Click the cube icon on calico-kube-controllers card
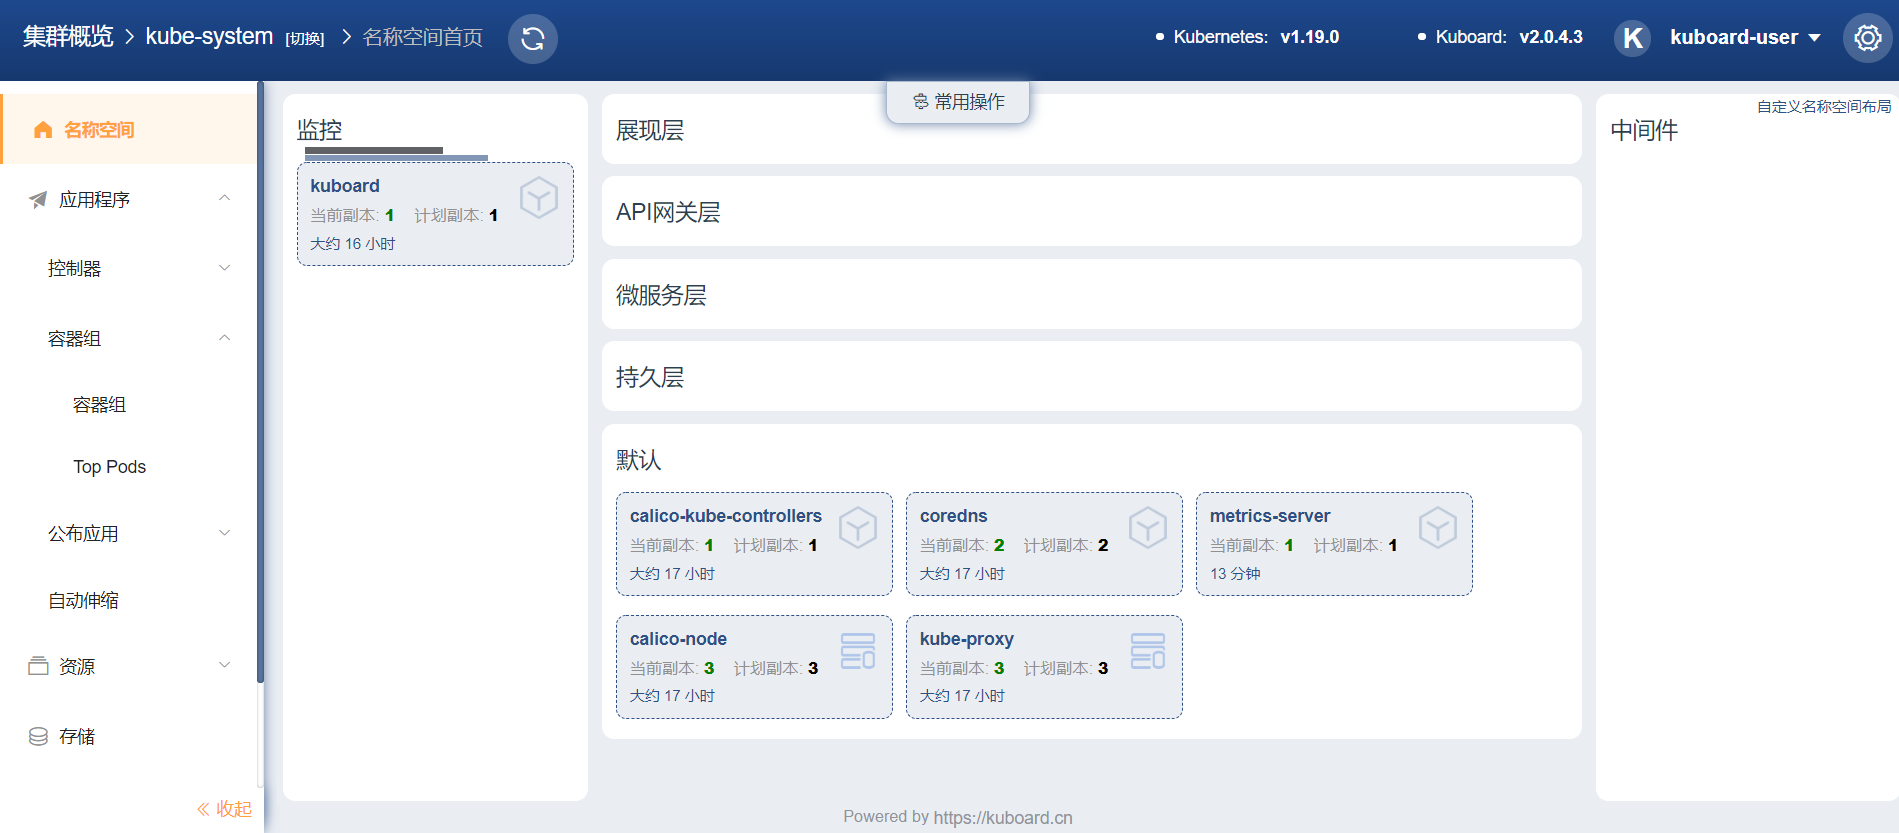The height and width of the screenshot is (833, 1899). click(x=858, y=528)
